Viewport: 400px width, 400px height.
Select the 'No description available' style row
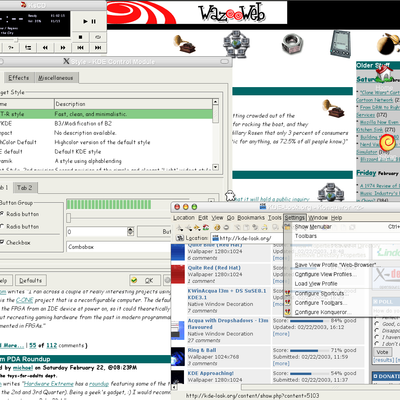coord(106,133)
